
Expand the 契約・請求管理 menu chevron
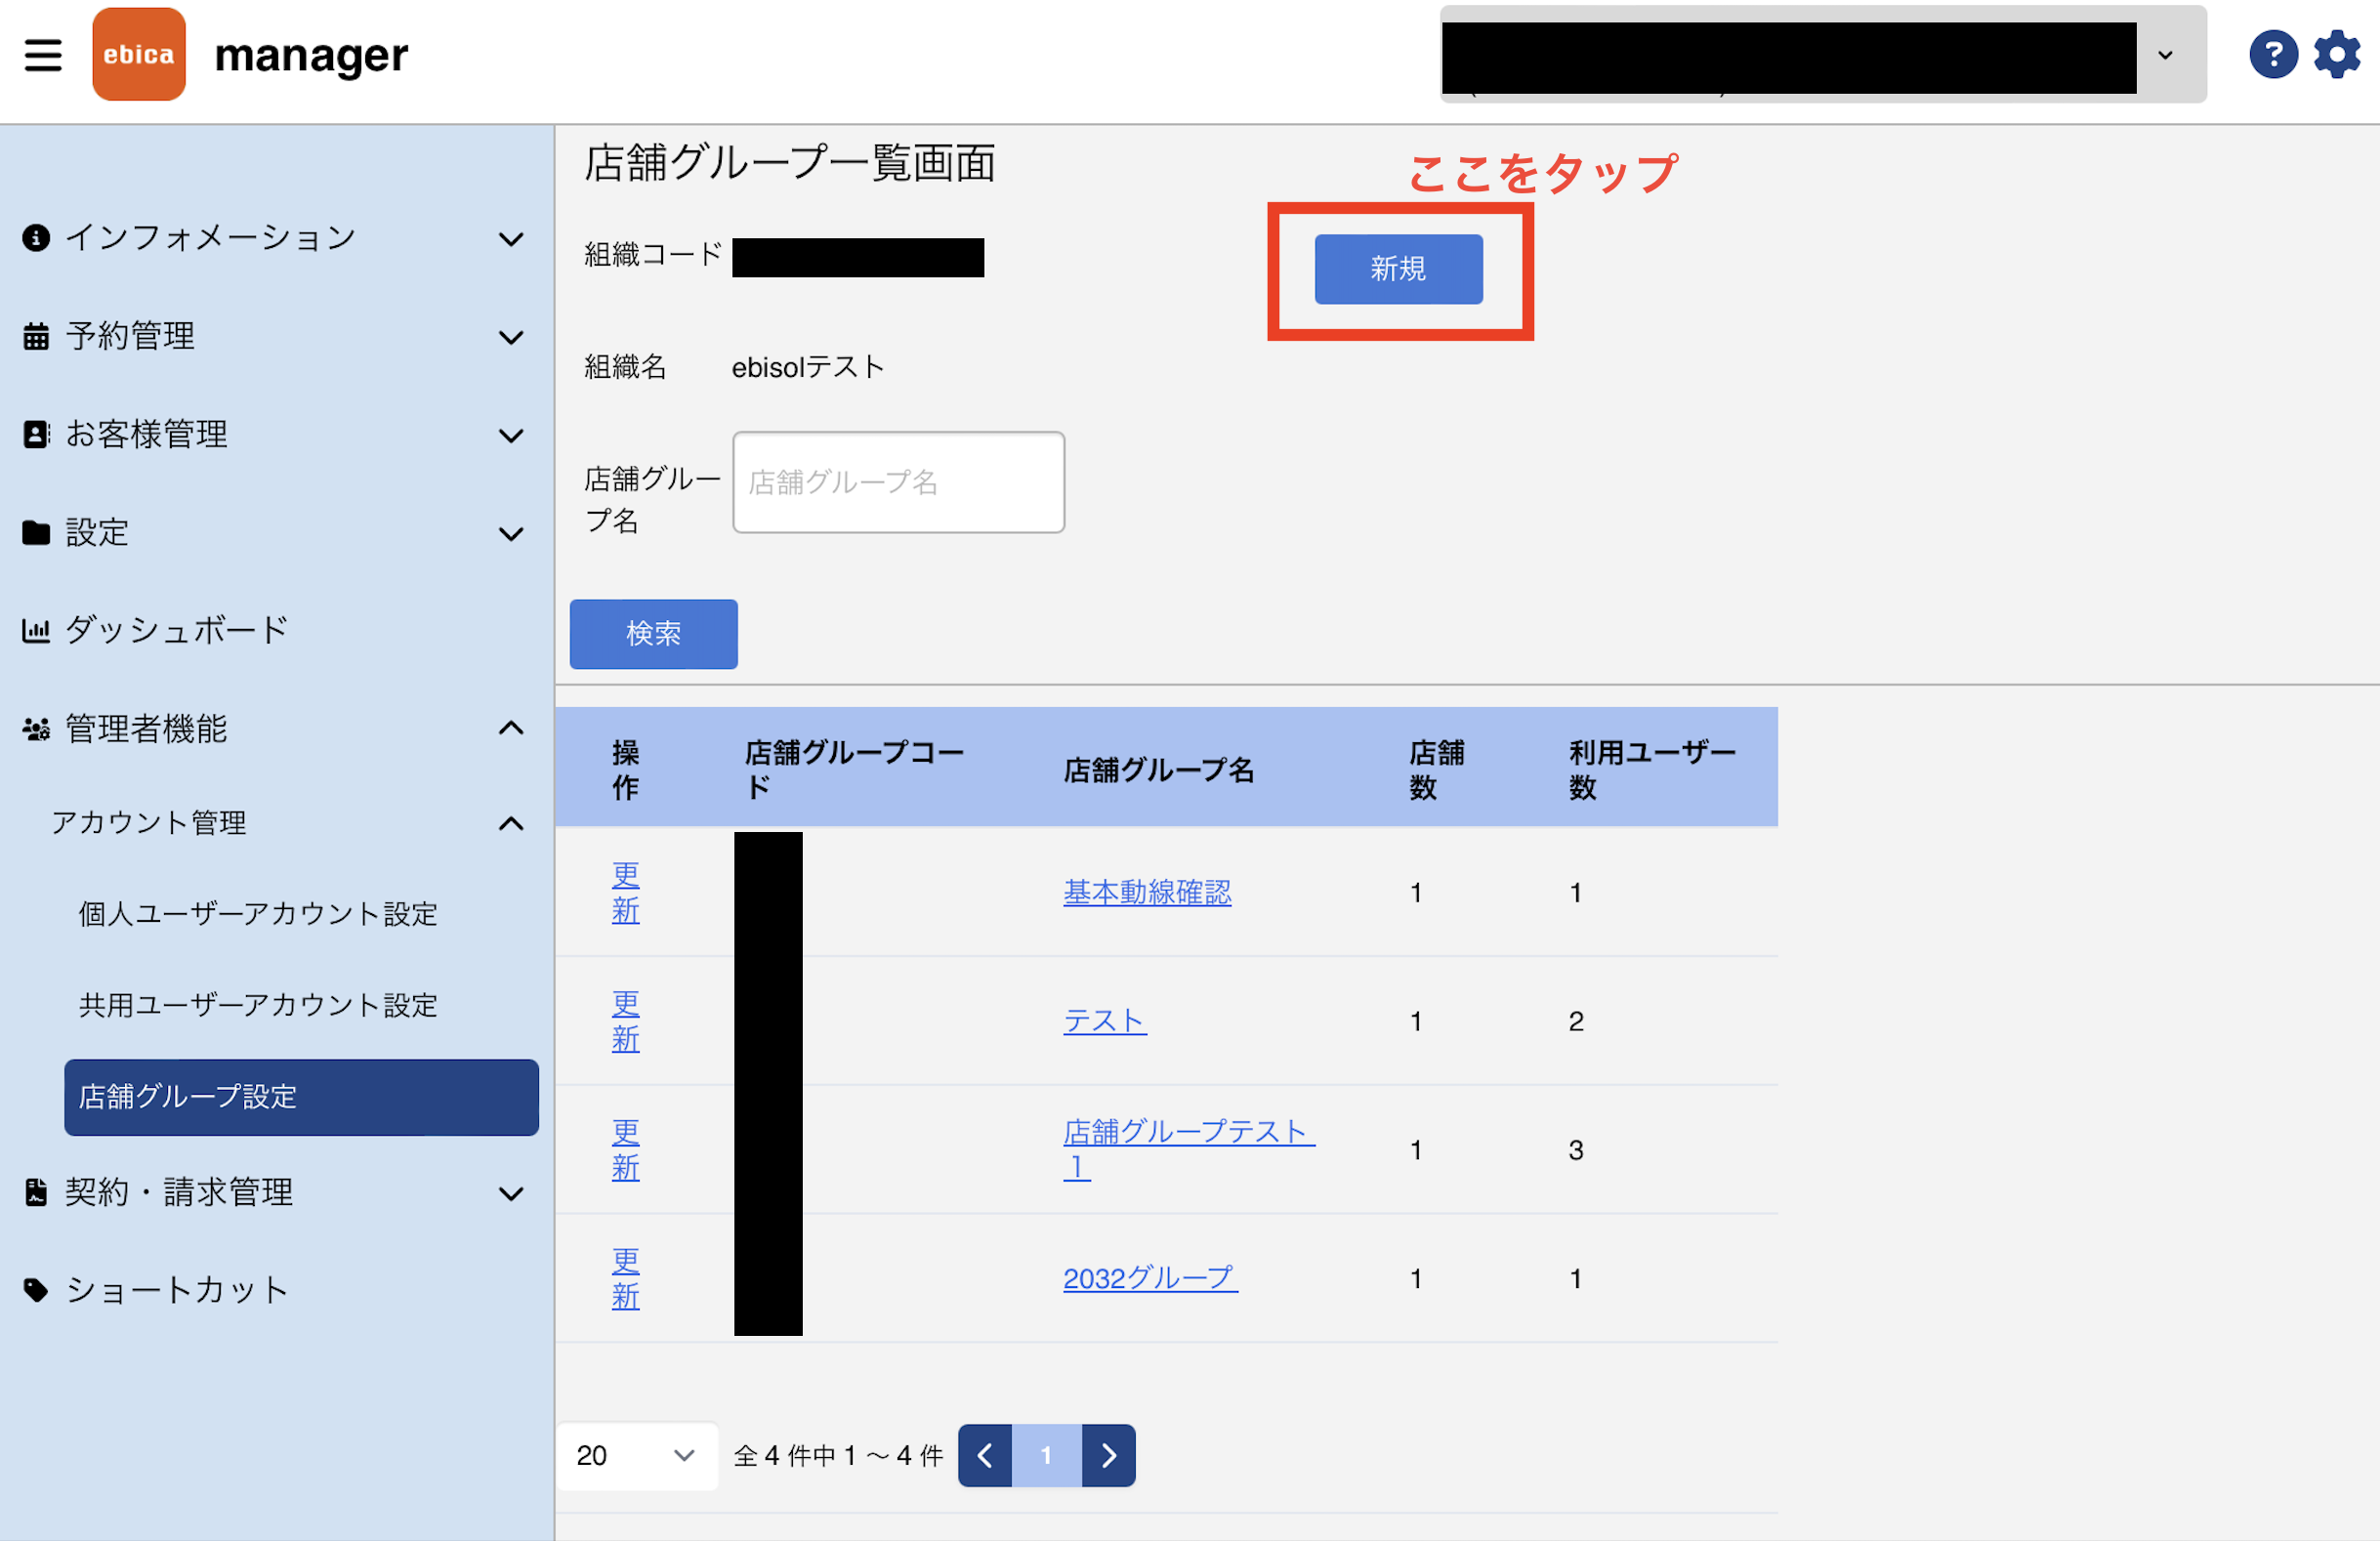(x=511, y=1193)
